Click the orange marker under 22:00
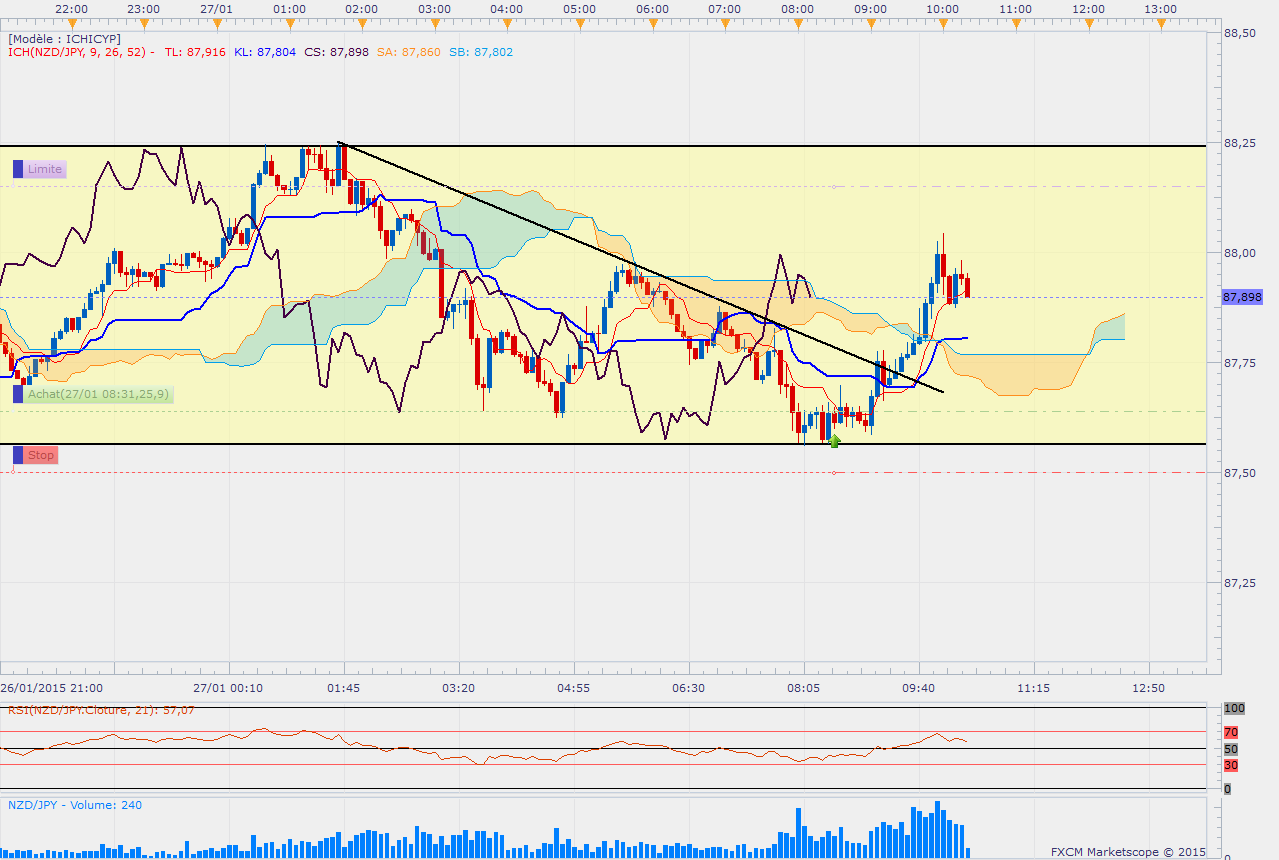Image resolution: width=1279 pixels, height=860 pixels. 72,22
